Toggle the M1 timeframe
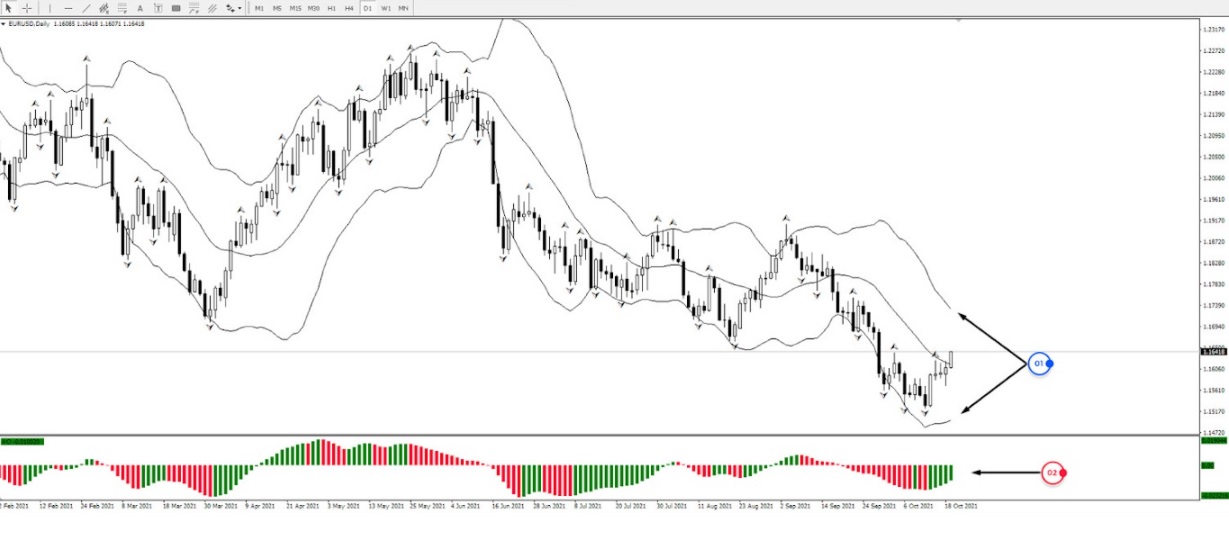 pos(259,8)
